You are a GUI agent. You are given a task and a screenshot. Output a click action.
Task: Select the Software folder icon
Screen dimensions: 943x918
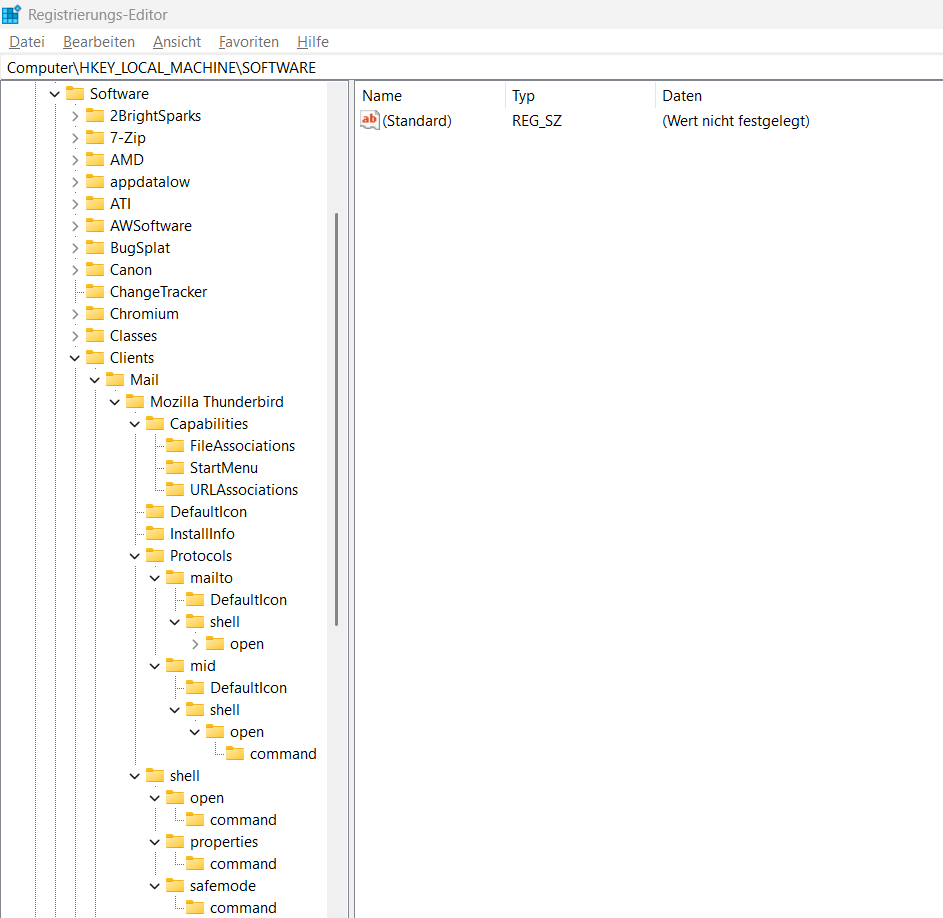pyautogui.click(x=75, y=94)
